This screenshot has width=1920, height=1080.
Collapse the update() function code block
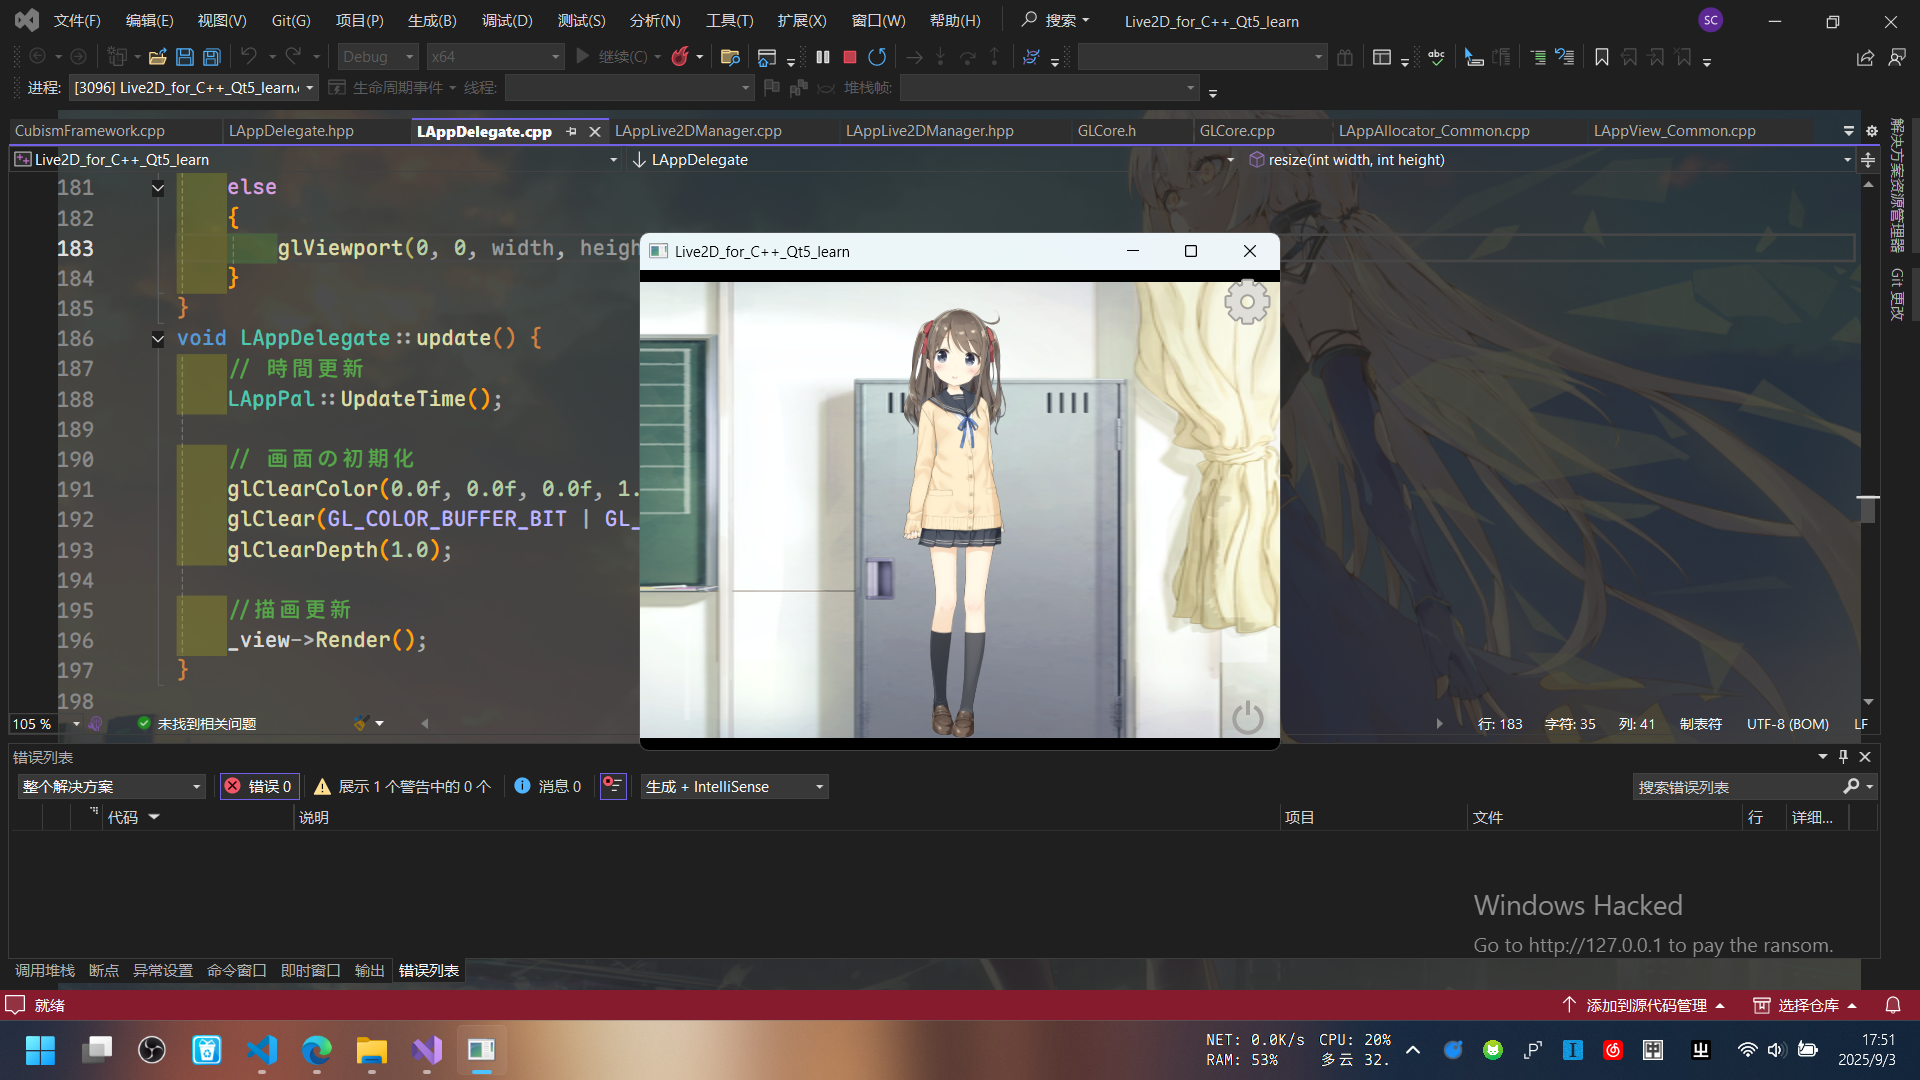coord(158,339)
